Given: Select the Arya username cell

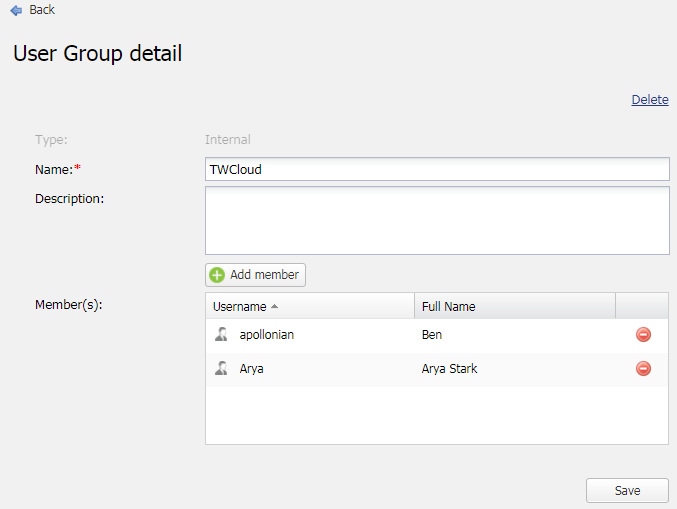Looking at the screenshot, I should (252, 369).
